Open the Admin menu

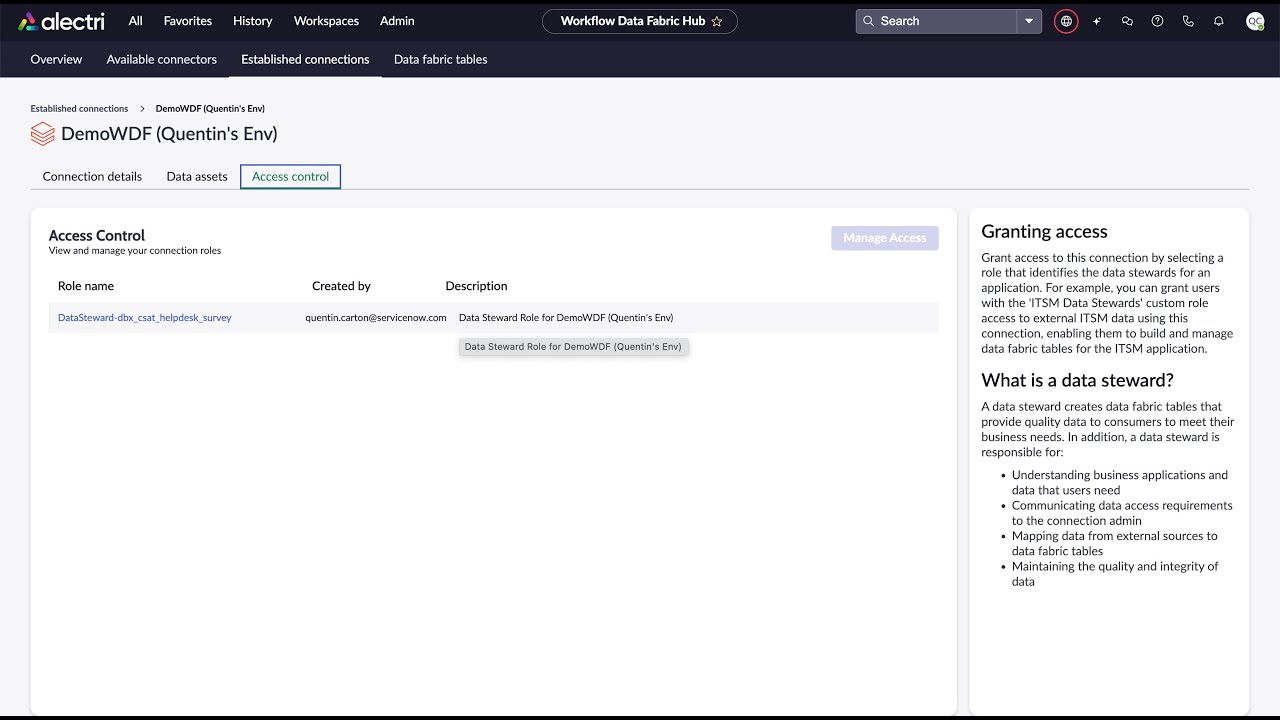[397, 21]
